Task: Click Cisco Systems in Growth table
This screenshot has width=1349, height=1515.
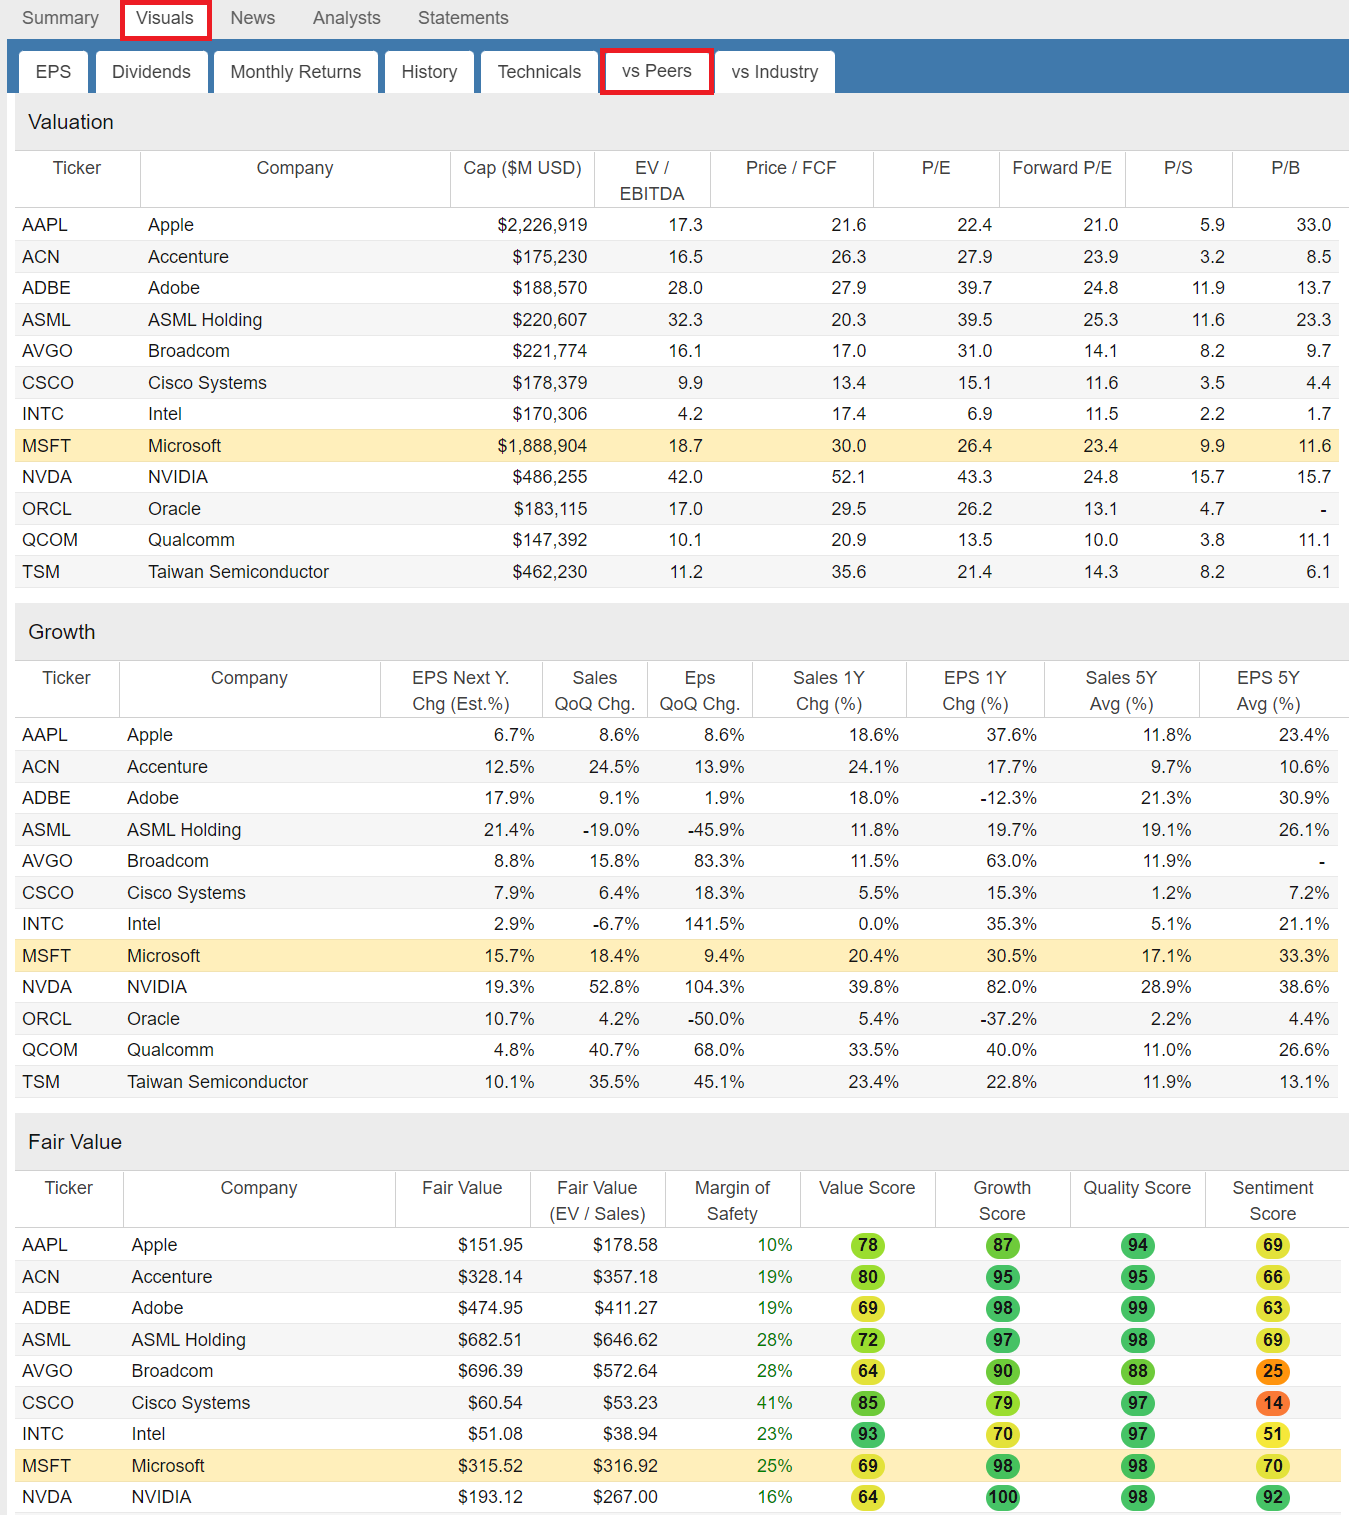Action: (186, 893)
